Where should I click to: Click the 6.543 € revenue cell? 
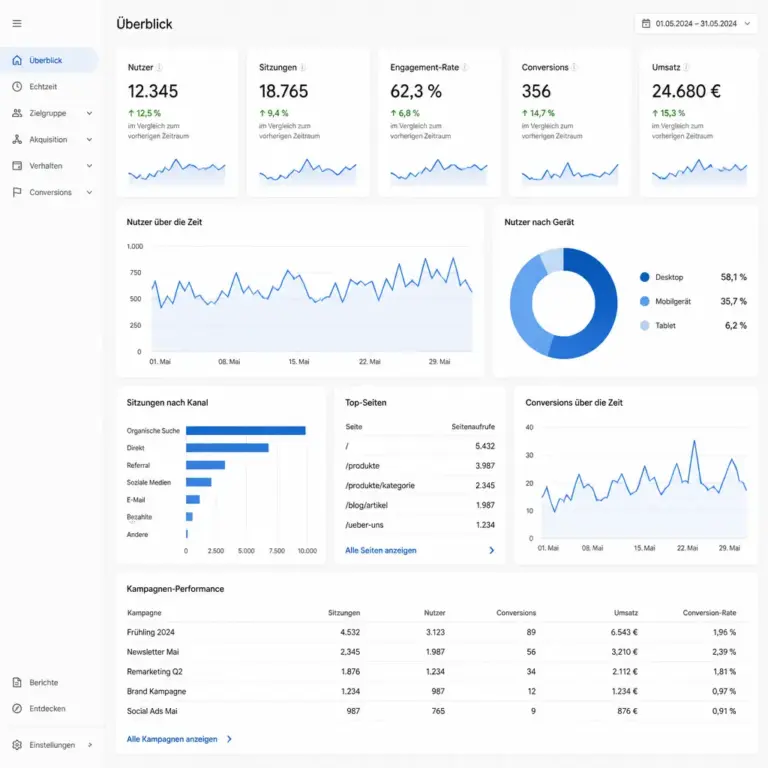[624, 632]
